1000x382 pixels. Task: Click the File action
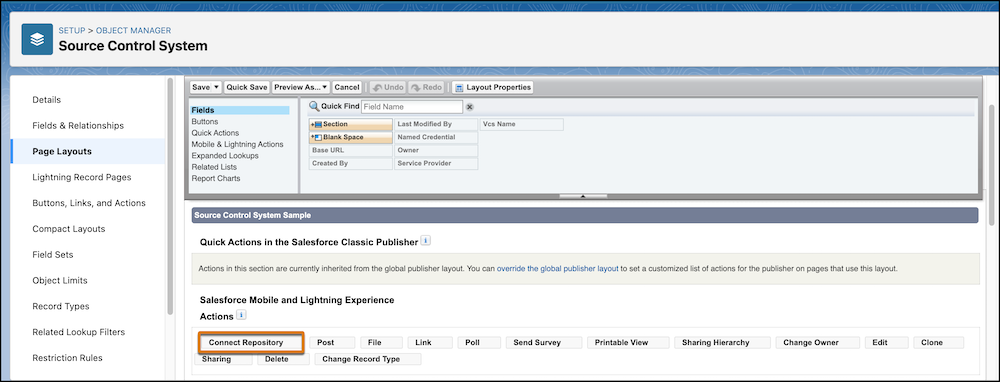click(x=381, y=342)
